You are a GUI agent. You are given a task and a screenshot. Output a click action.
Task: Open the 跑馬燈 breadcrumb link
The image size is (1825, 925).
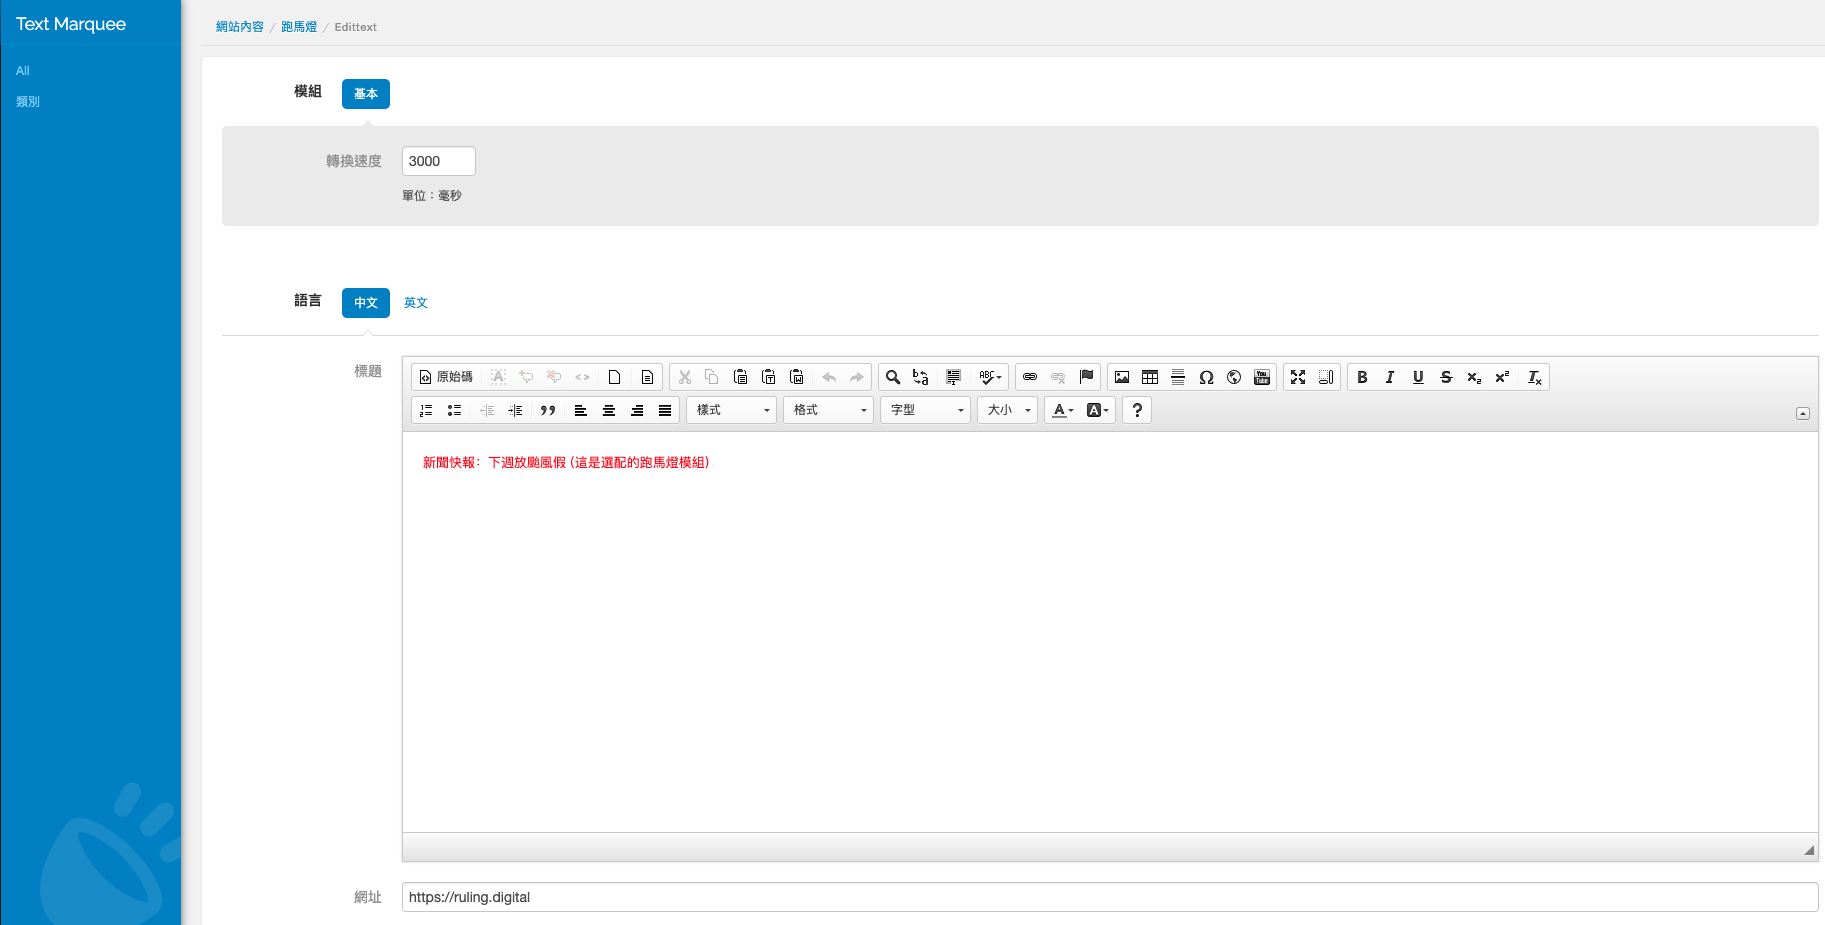(x=299, y=27)
